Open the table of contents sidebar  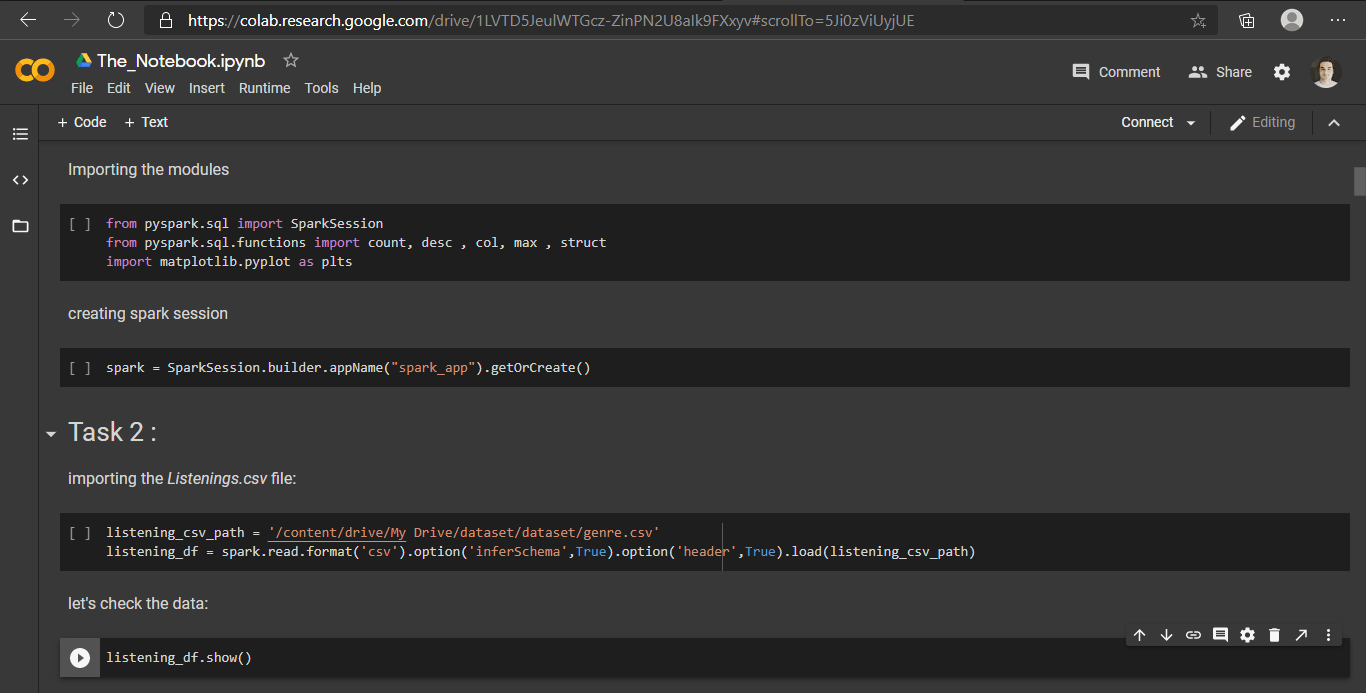click(20, 133)
